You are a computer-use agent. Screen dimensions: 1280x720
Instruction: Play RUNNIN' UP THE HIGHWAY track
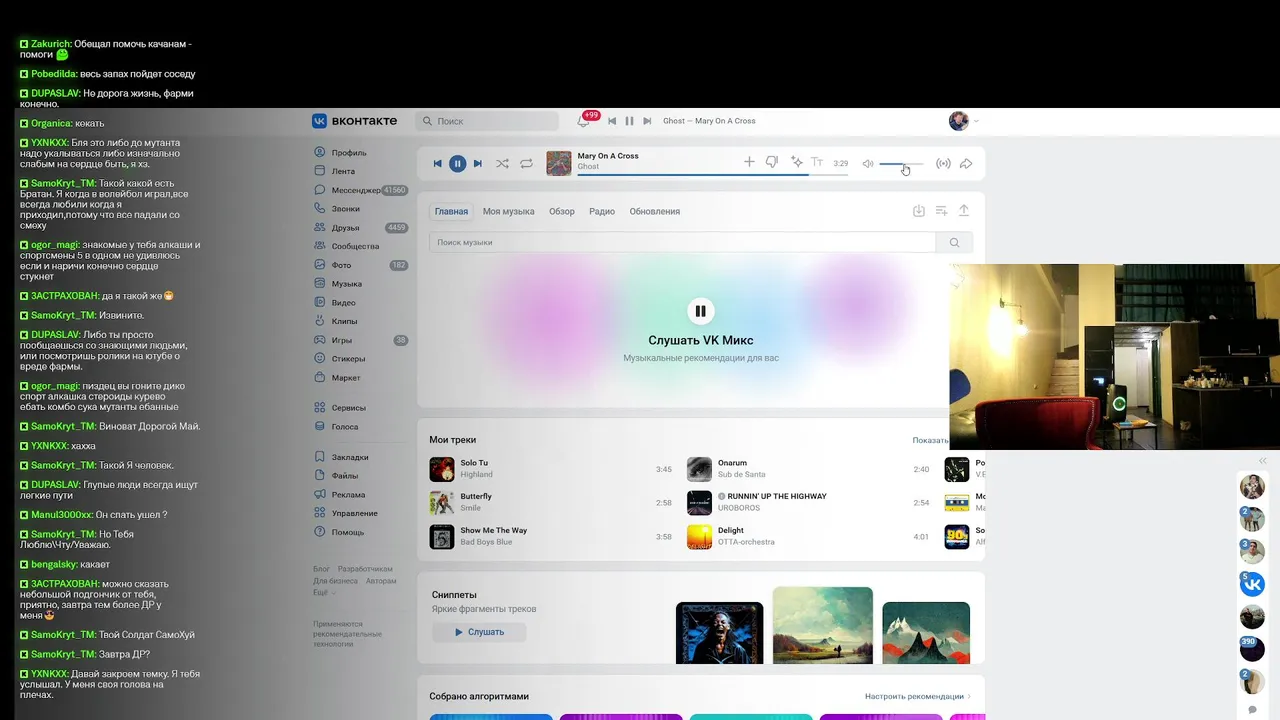pos(699,503)
